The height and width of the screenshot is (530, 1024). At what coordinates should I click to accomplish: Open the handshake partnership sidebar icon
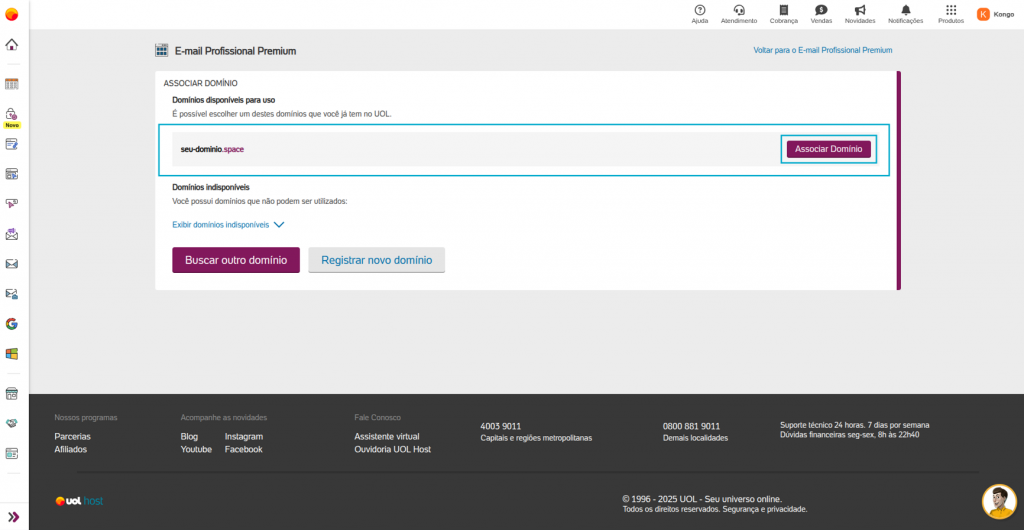(12, 423)
